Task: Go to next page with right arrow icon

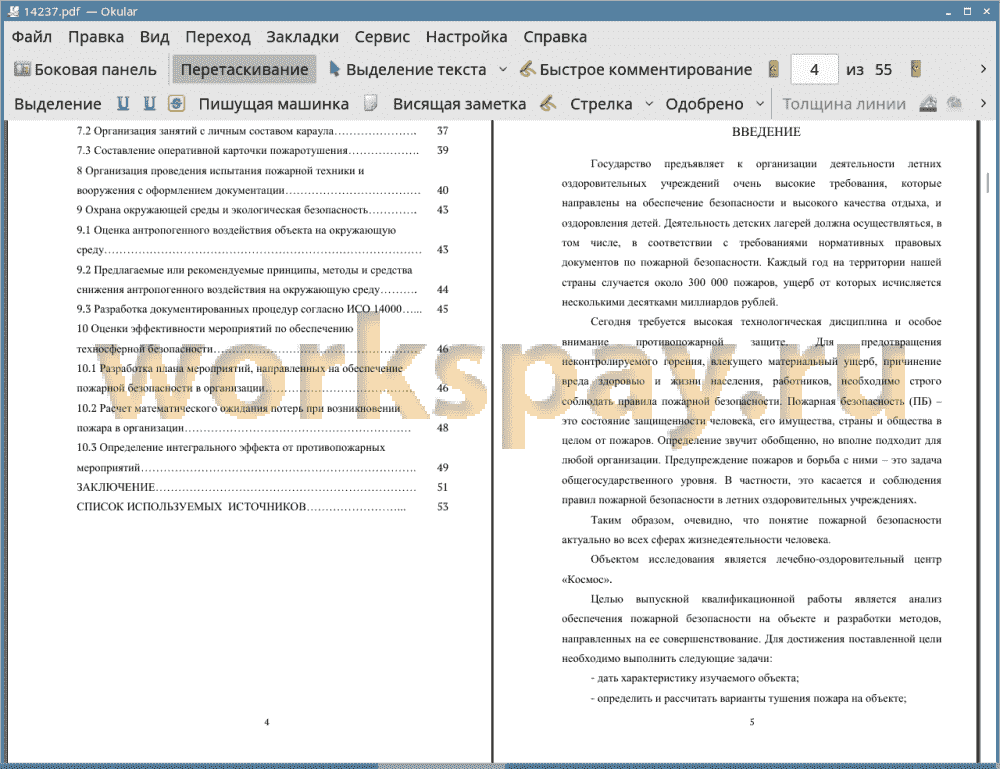Action: pyautogui.click(x=916, y=69)
